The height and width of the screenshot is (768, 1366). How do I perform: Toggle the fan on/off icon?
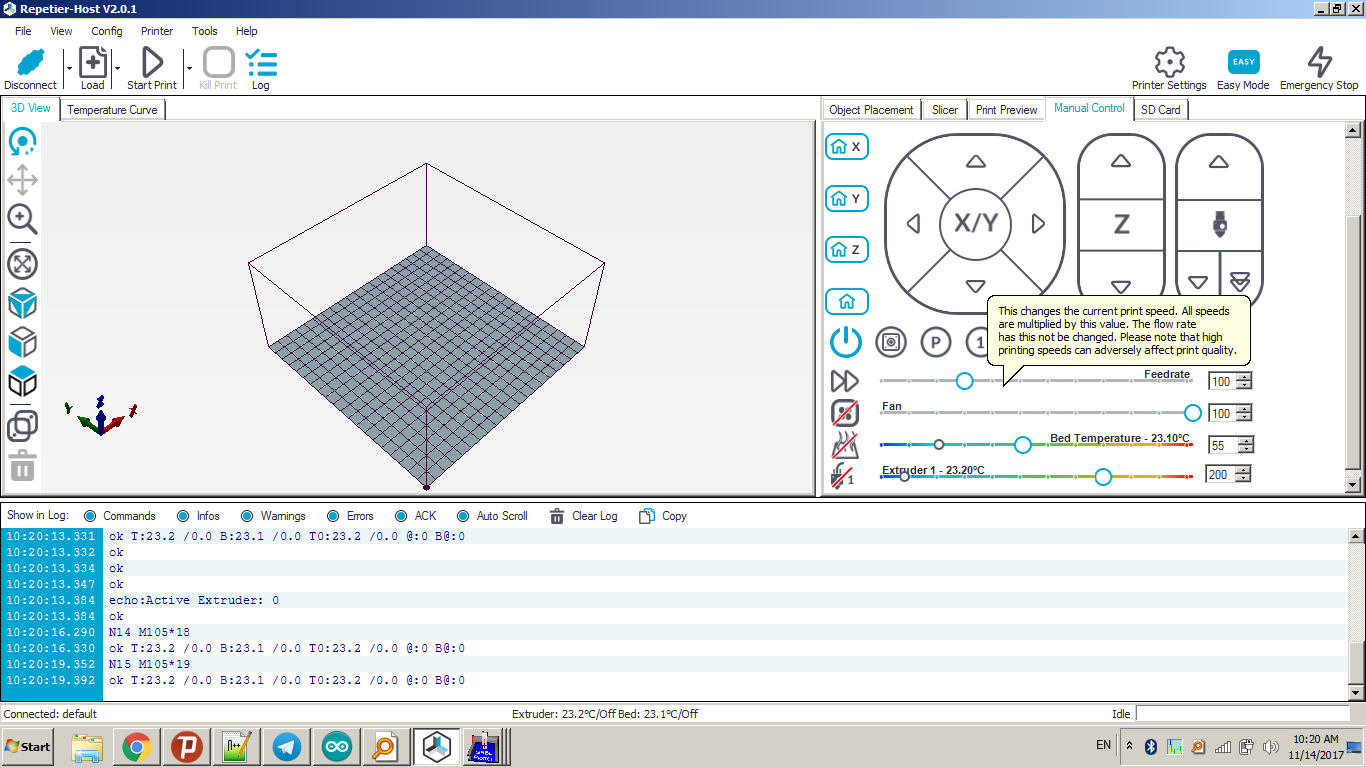tap(845, 412)
